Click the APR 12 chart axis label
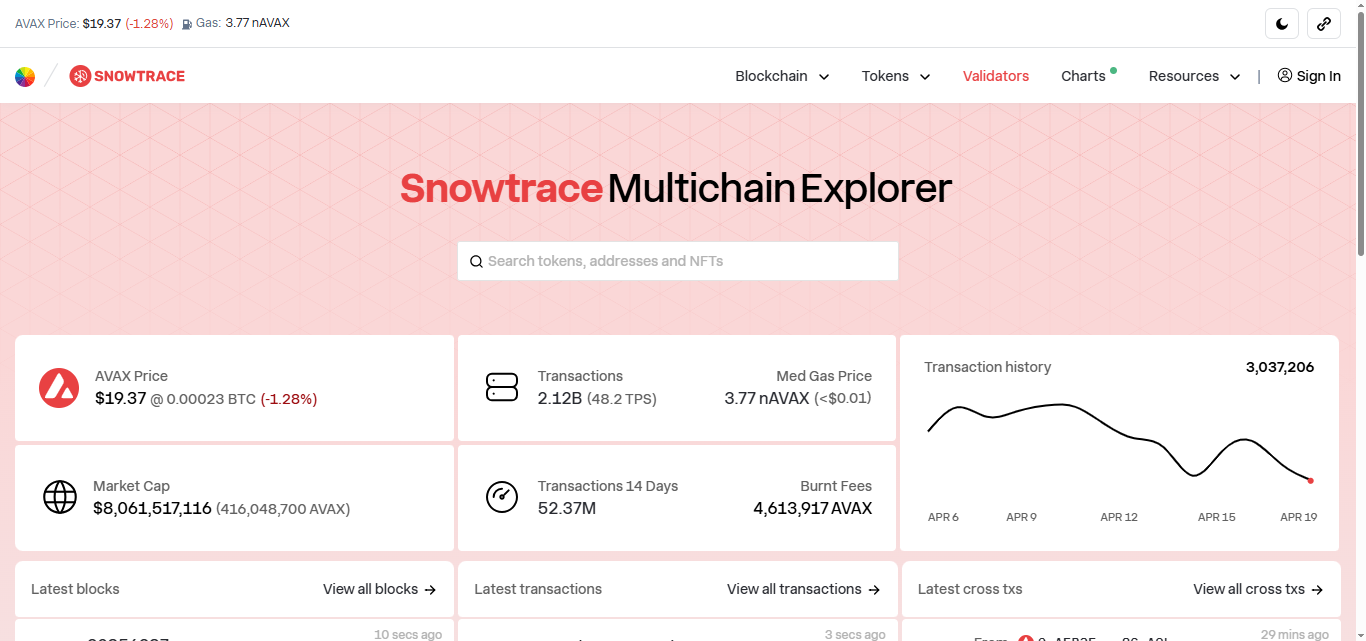Image resolution: width=1366 pixels, height=641 pixels. 1119,517
